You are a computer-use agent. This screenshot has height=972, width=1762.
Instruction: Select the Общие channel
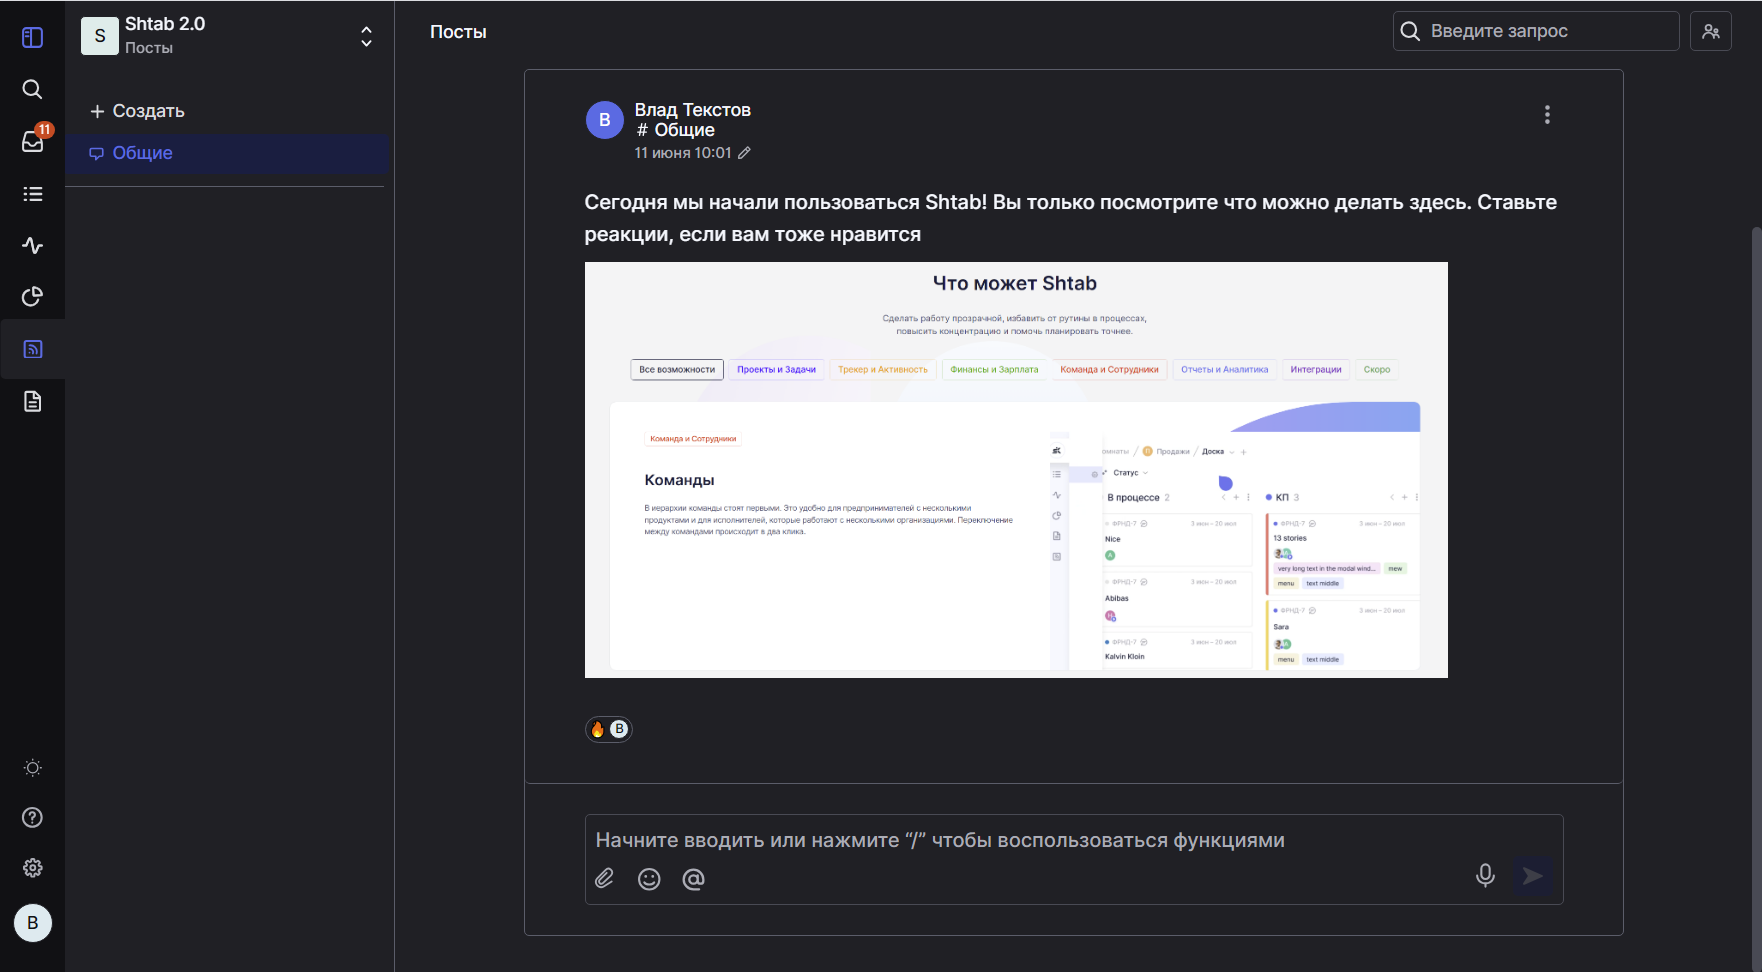tap(227, 153)
